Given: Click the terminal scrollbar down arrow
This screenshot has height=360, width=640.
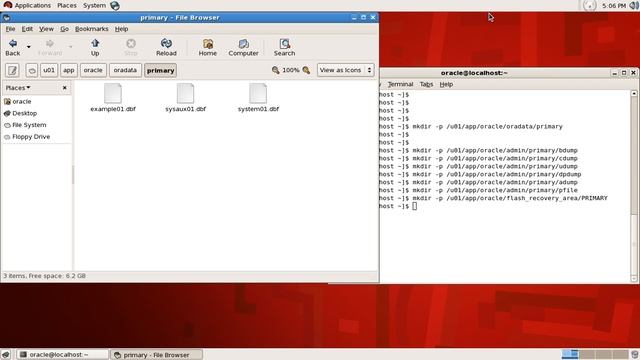Looking at the screenshot, I should click(x=634, y=278).
